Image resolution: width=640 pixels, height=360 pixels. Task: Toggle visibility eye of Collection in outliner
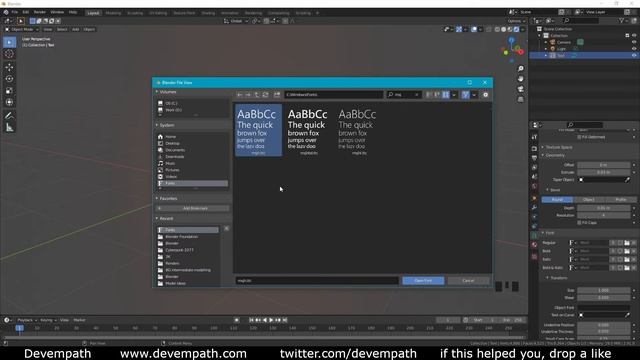click(634, 36)
